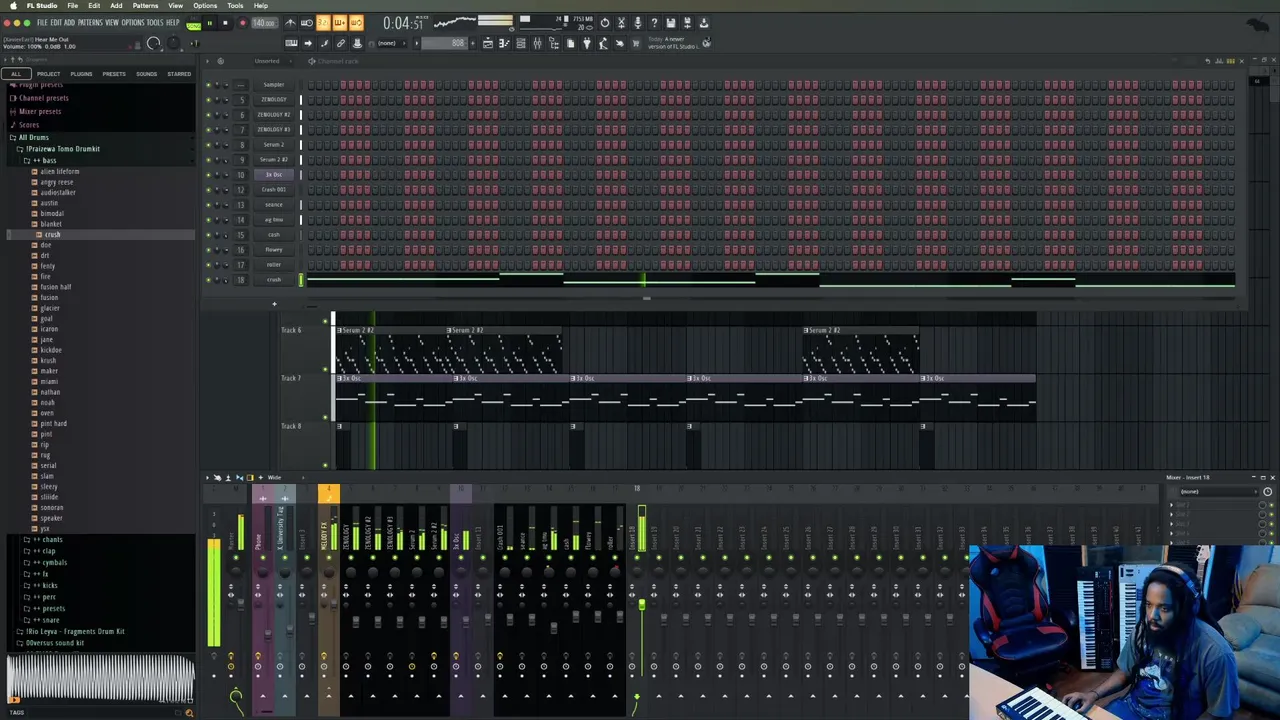Open the in-app FILE menu
Screen dimensions: 1280x720
click(42, 22)
